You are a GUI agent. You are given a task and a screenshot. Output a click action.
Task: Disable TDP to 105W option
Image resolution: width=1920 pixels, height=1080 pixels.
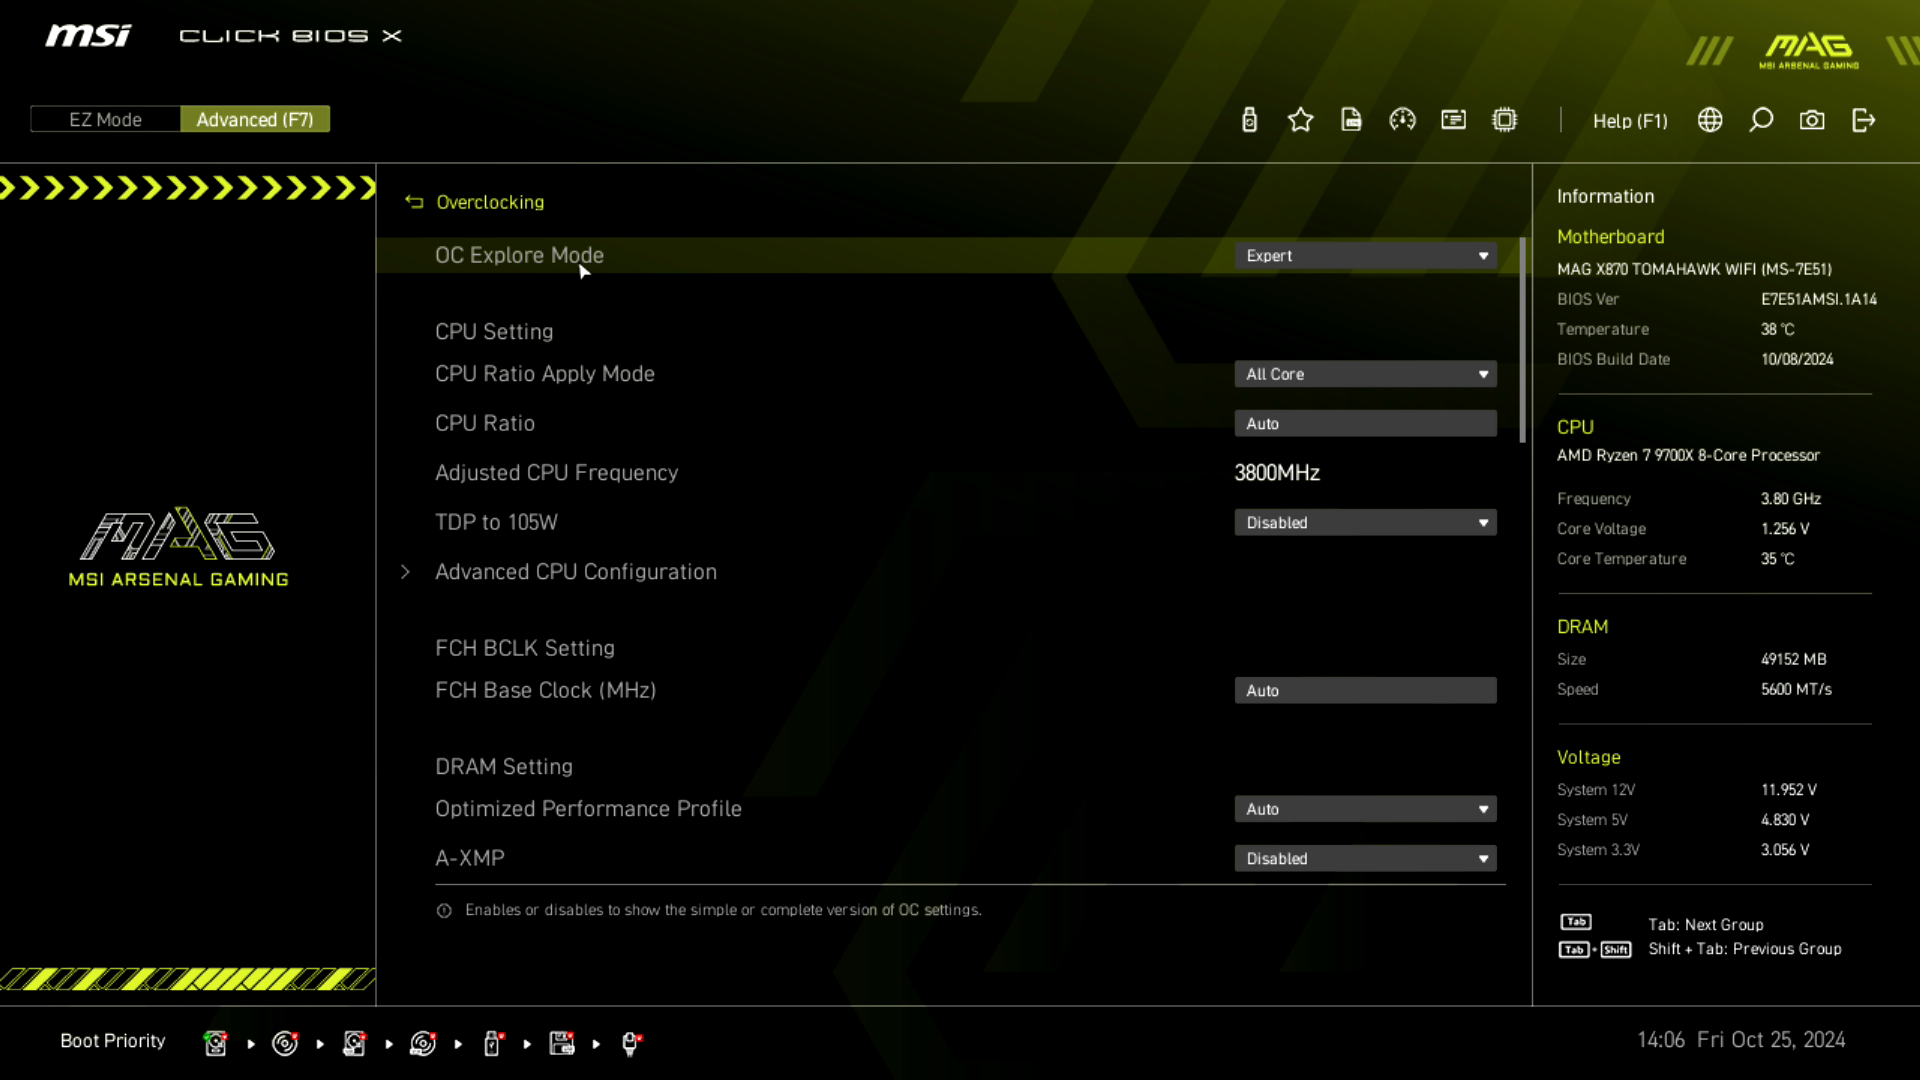(1366, 522)
